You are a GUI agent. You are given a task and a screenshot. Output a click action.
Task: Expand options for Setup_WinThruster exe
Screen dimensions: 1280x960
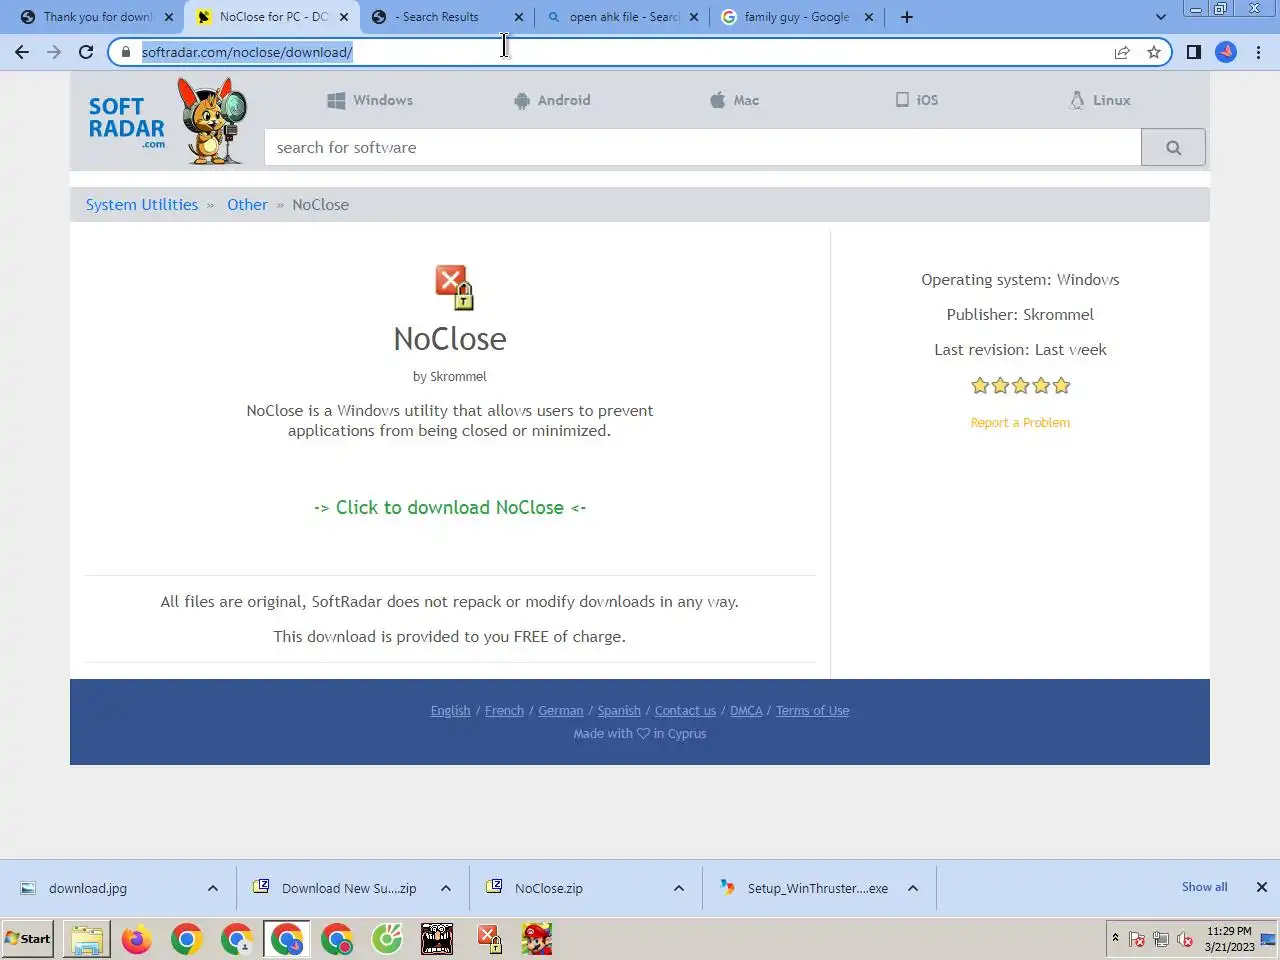(x=913, y=888)
